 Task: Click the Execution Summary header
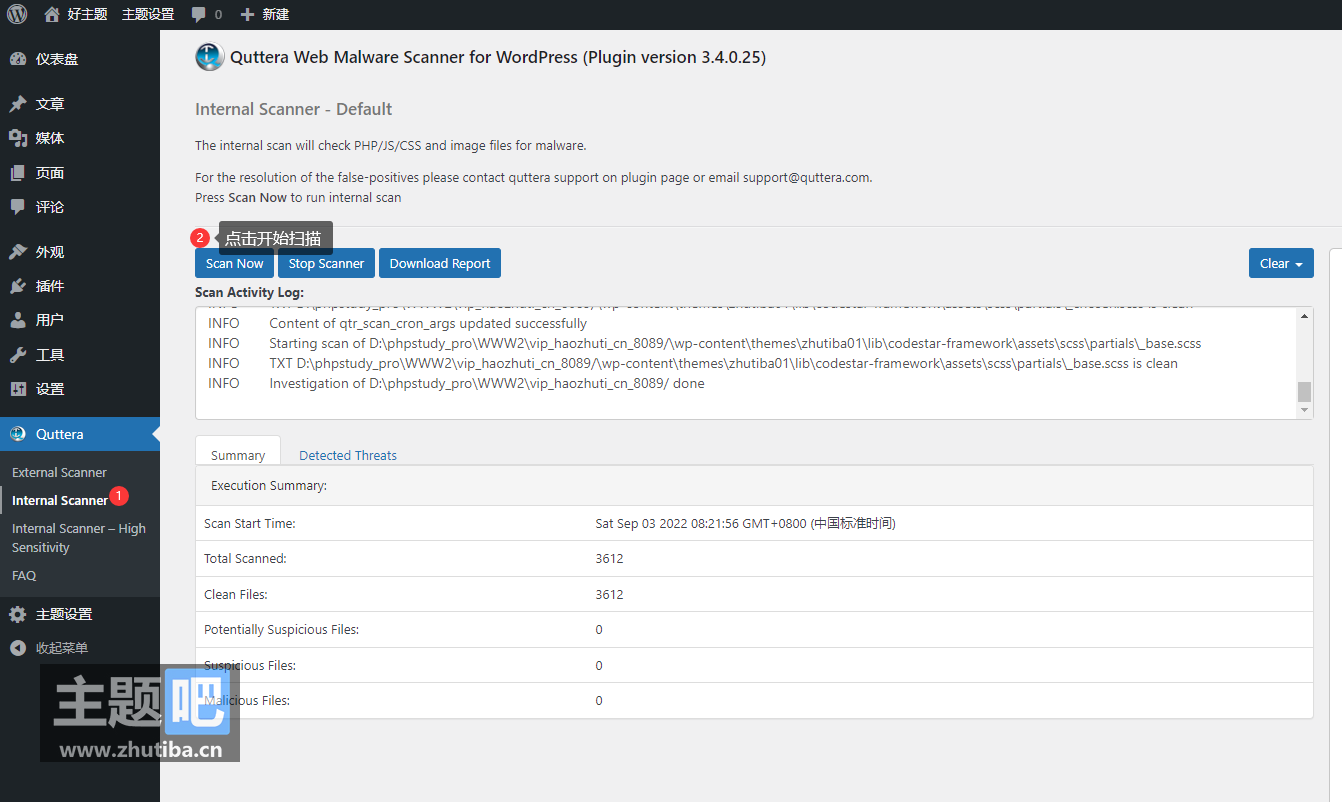tap(269, 485)
